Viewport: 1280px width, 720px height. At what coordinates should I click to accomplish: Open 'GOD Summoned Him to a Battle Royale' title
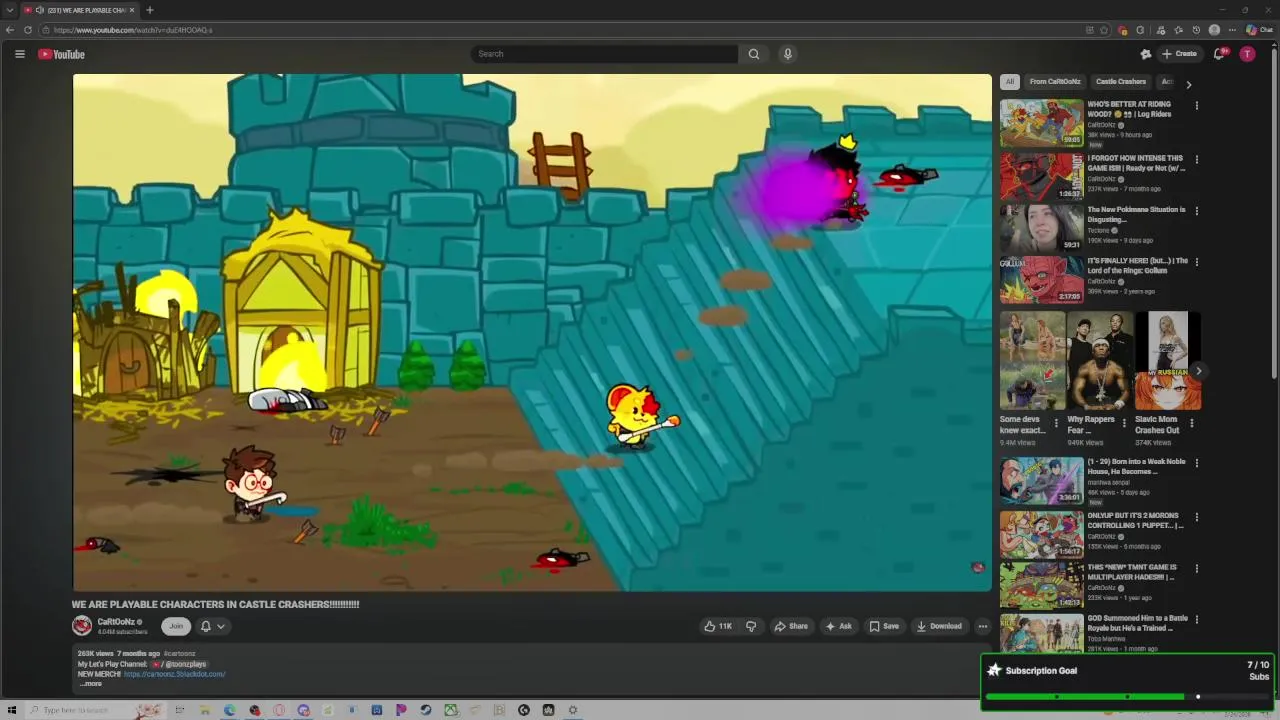[x=1137, y=623]
